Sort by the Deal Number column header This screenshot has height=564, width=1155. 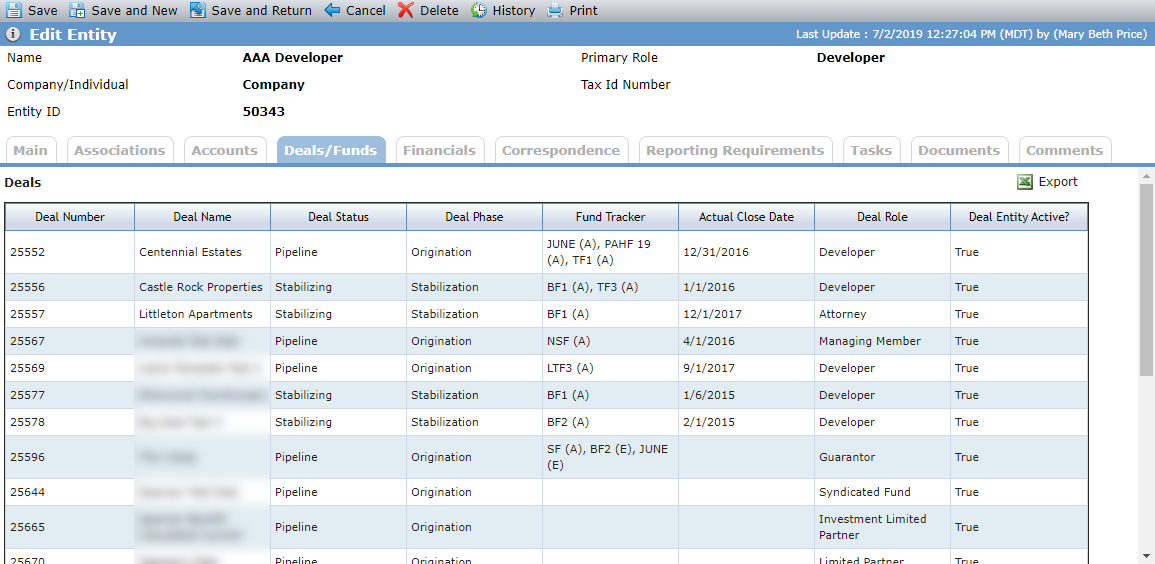tap(70, 217)
